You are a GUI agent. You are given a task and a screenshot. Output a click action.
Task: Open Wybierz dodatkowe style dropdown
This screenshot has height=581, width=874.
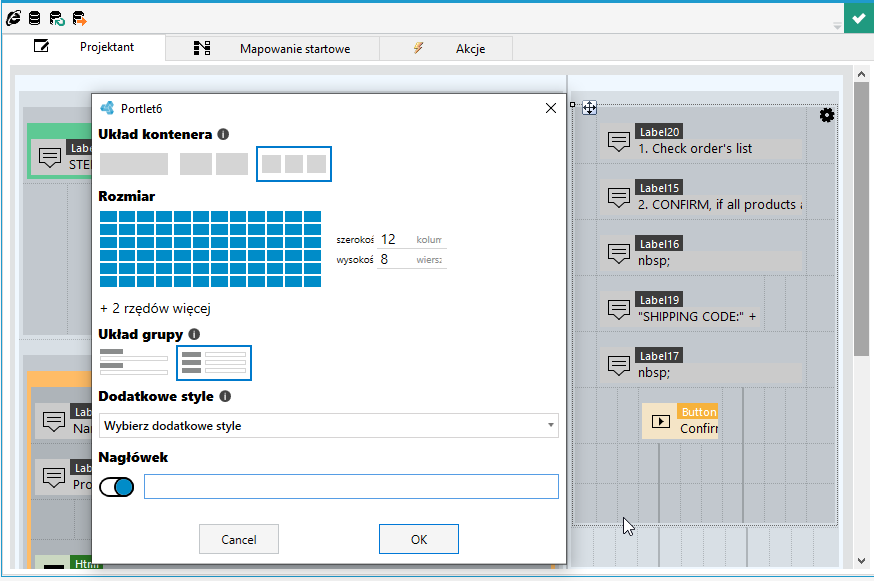329,425
